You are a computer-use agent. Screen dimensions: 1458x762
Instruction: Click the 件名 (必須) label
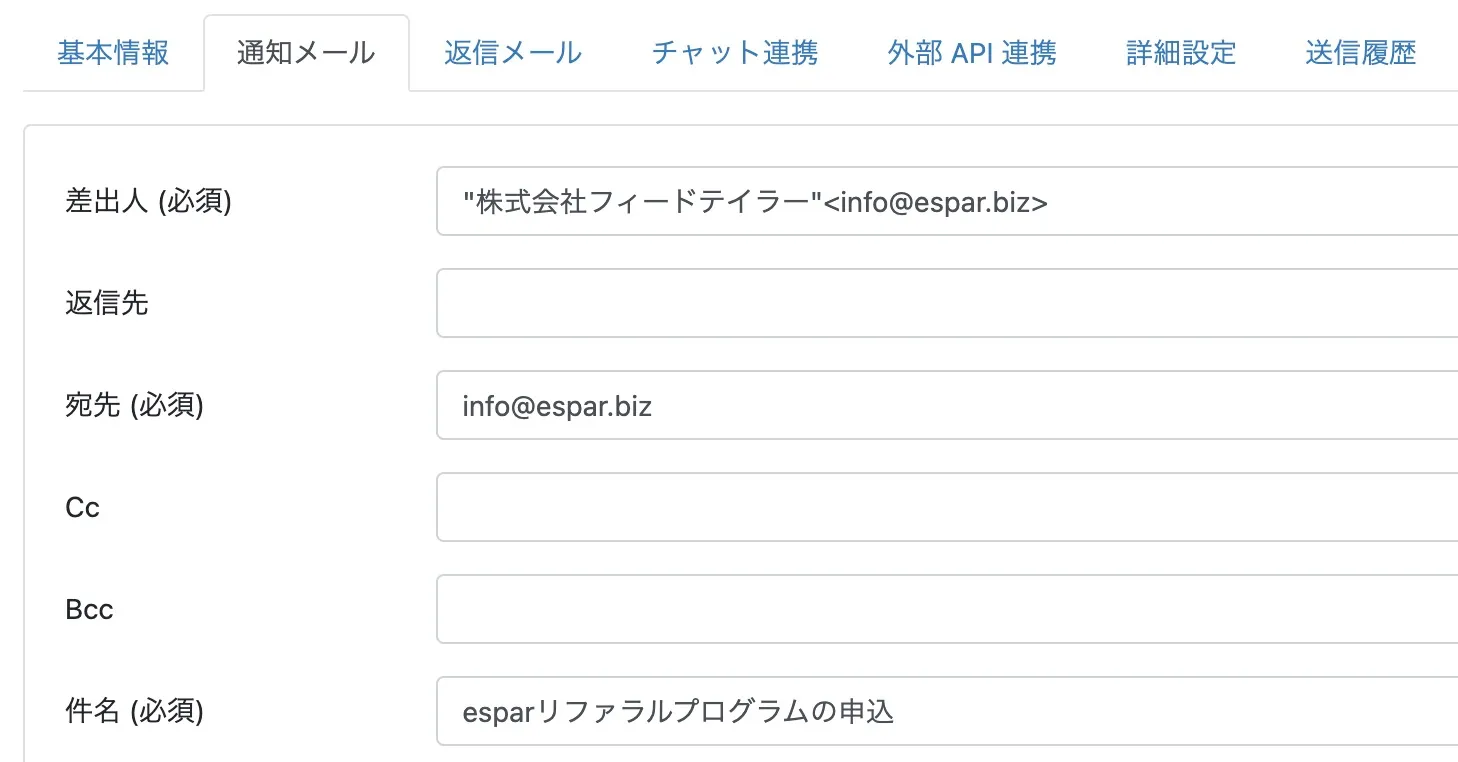point(134,712)
